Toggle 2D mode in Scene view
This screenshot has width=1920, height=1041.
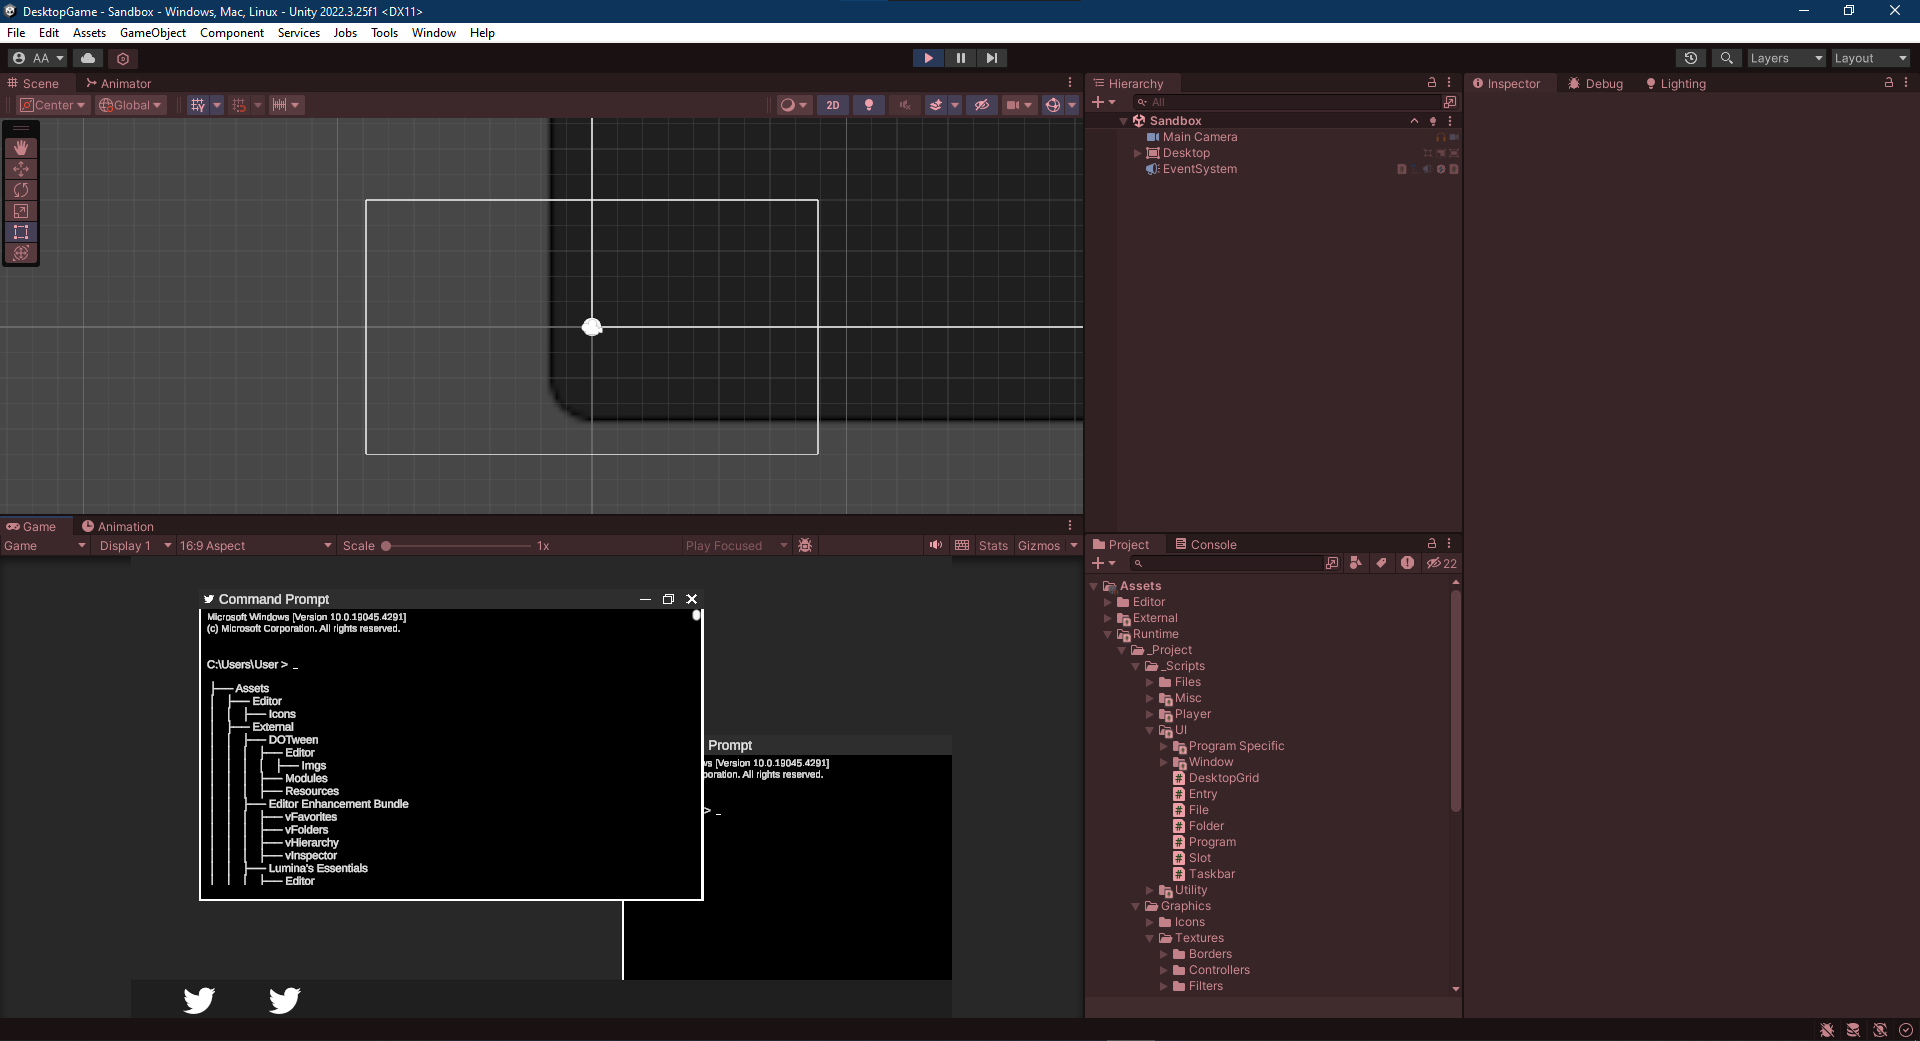833,105
